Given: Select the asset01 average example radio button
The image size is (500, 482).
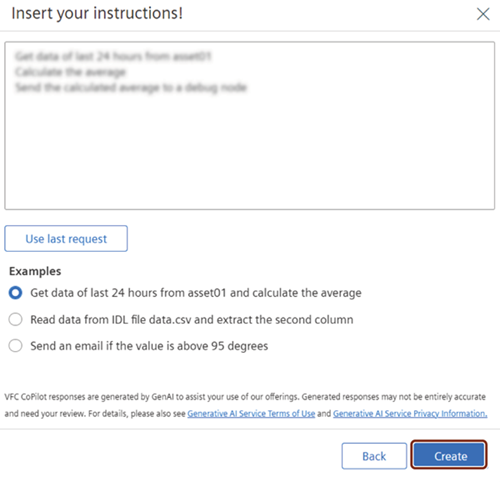Looking at the screenshot, I should point(15,293).
